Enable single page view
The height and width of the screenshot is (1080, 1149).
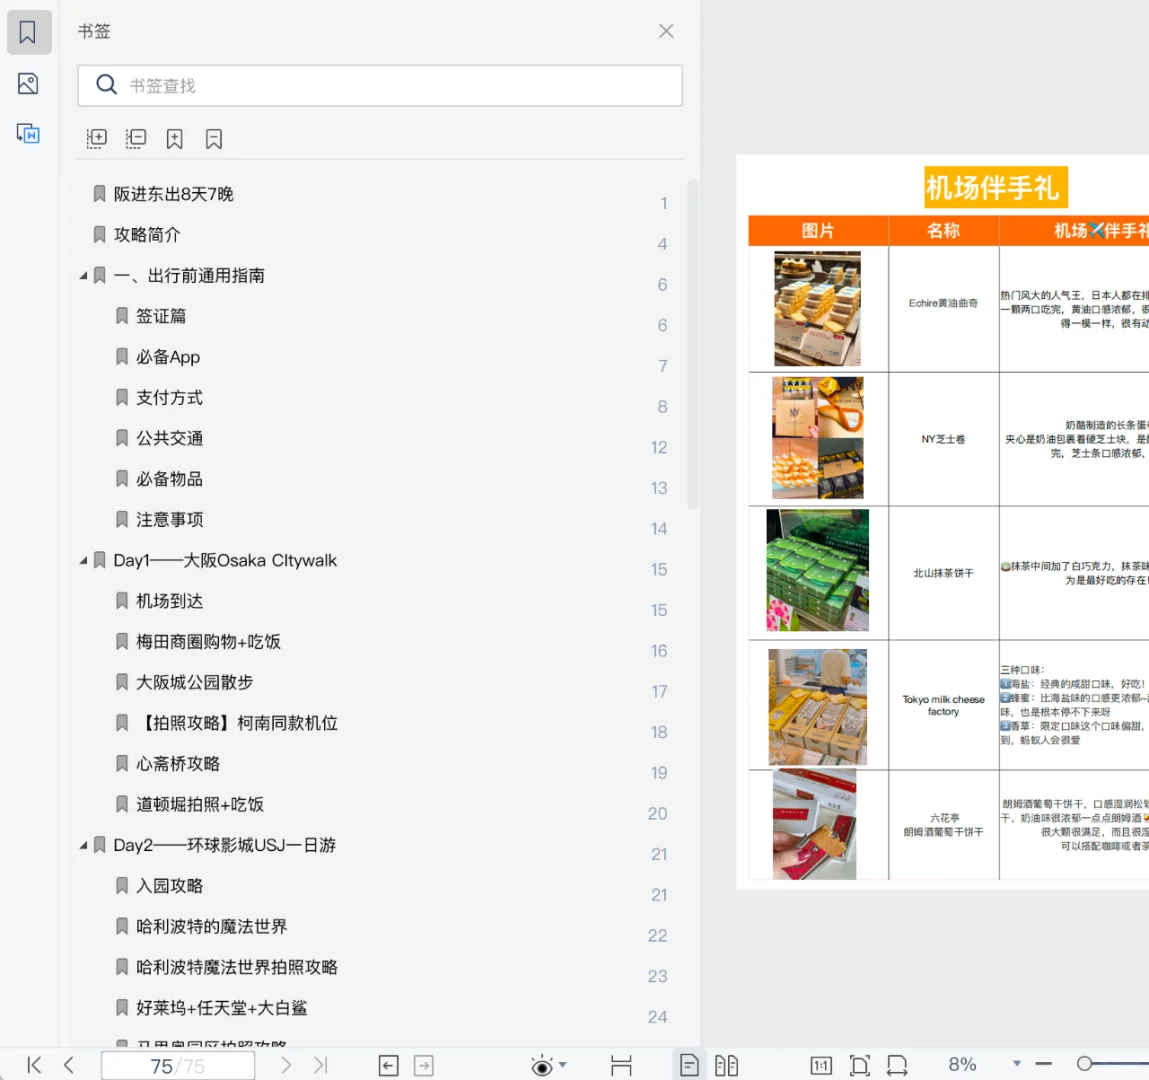coord(689,1065)
